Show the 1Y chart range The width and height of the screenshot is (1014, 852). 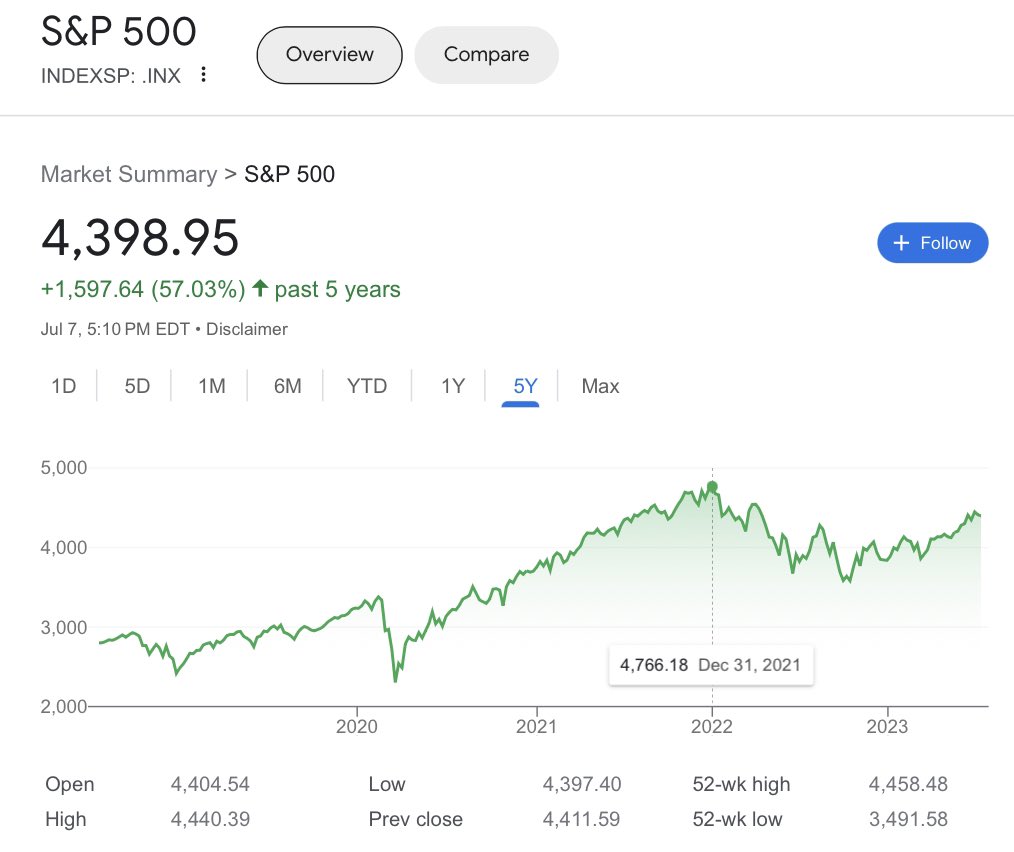[x=453, y=386]
